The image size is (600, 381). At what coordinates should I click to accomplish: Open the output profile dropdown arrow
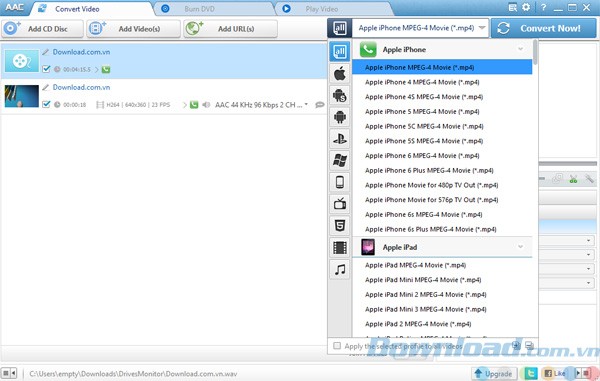point(482,28)
